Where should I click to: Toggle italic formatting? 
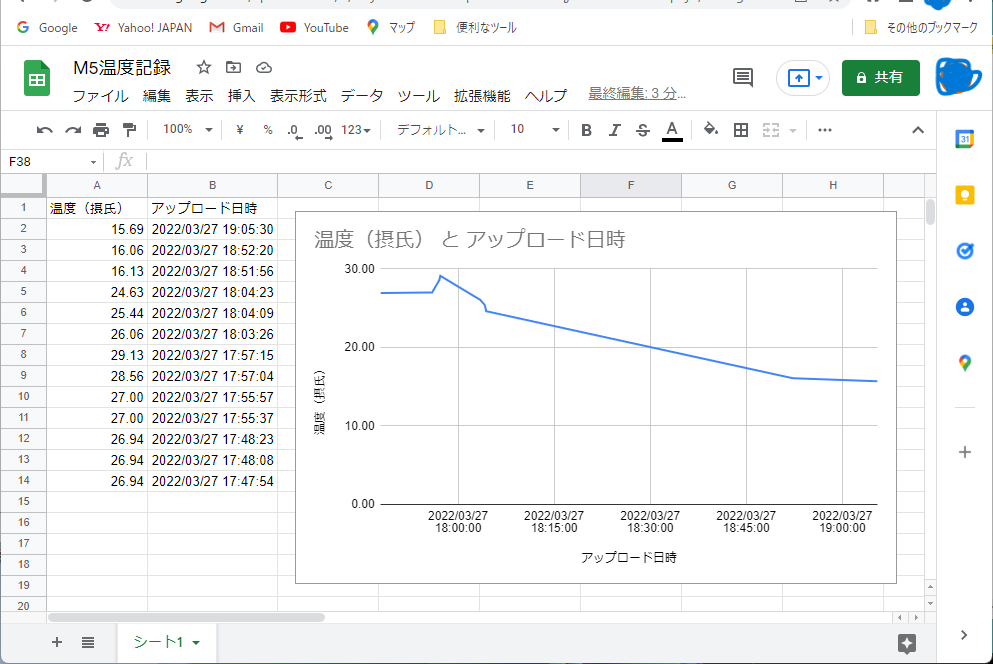(614, 129)
